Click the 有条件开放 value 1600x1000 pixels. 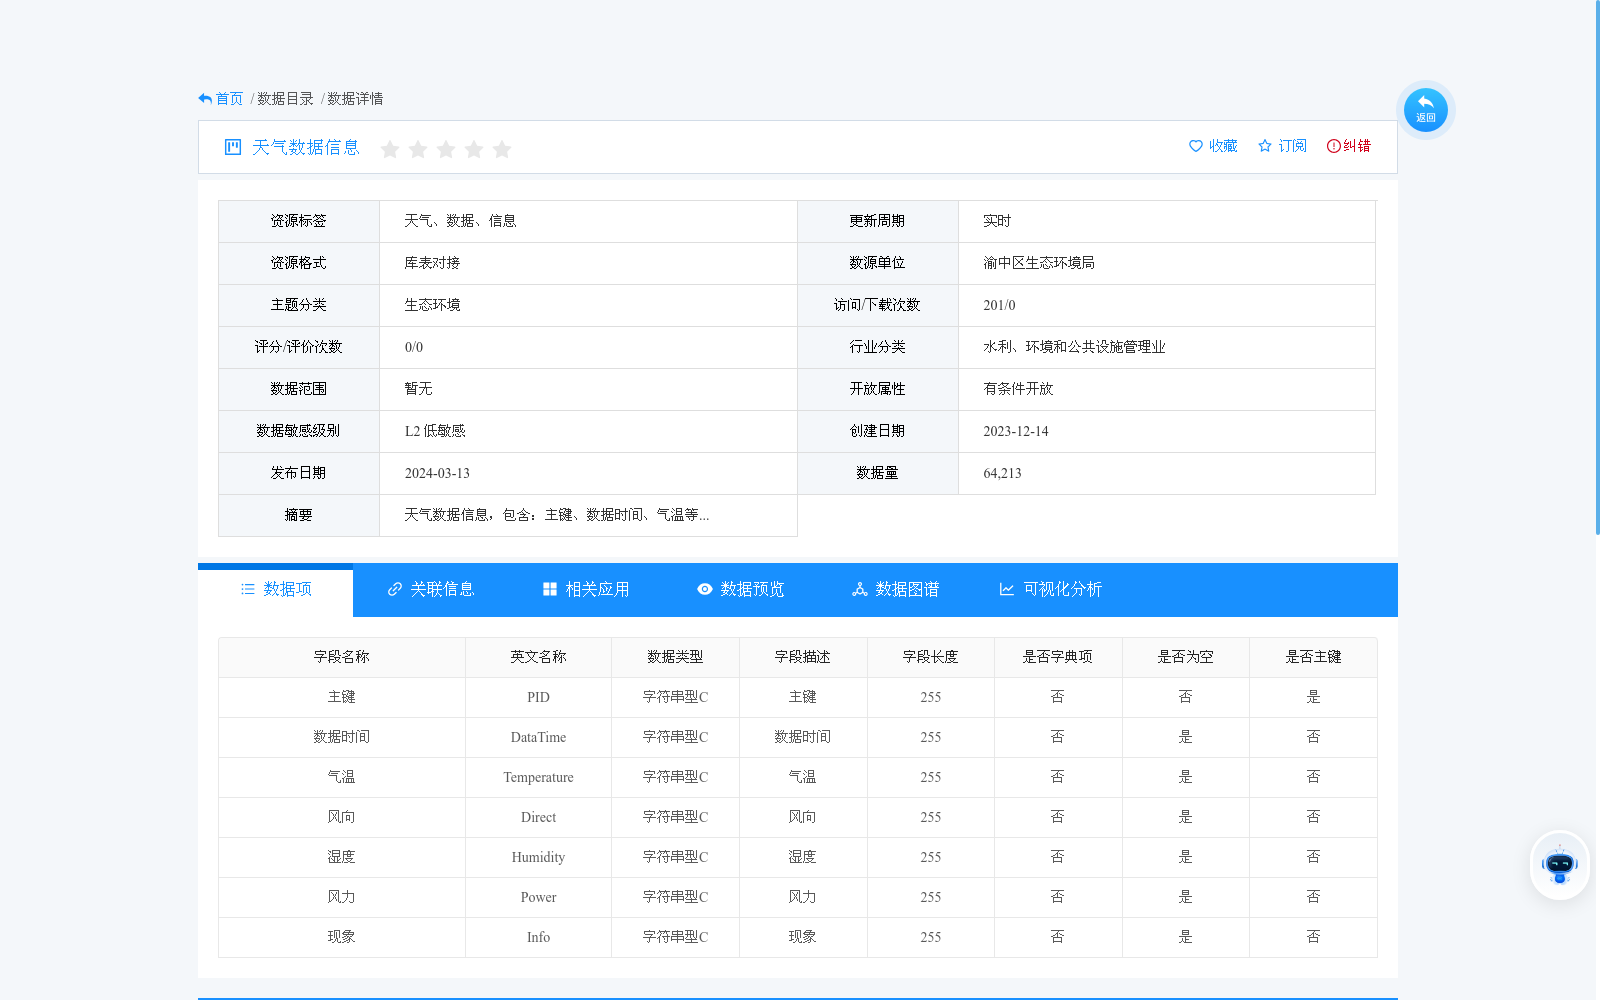(1018, 389)
